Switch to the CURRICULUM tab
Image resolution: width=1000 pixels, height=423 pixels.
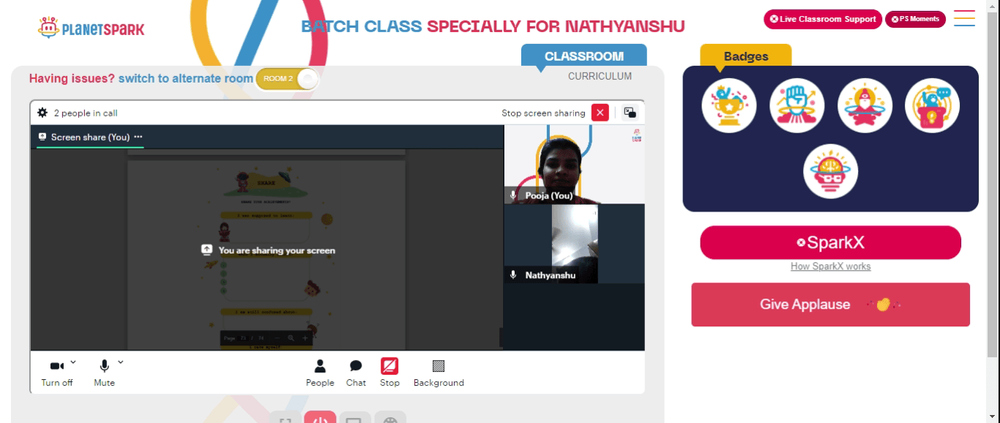(x=599, y=76)
